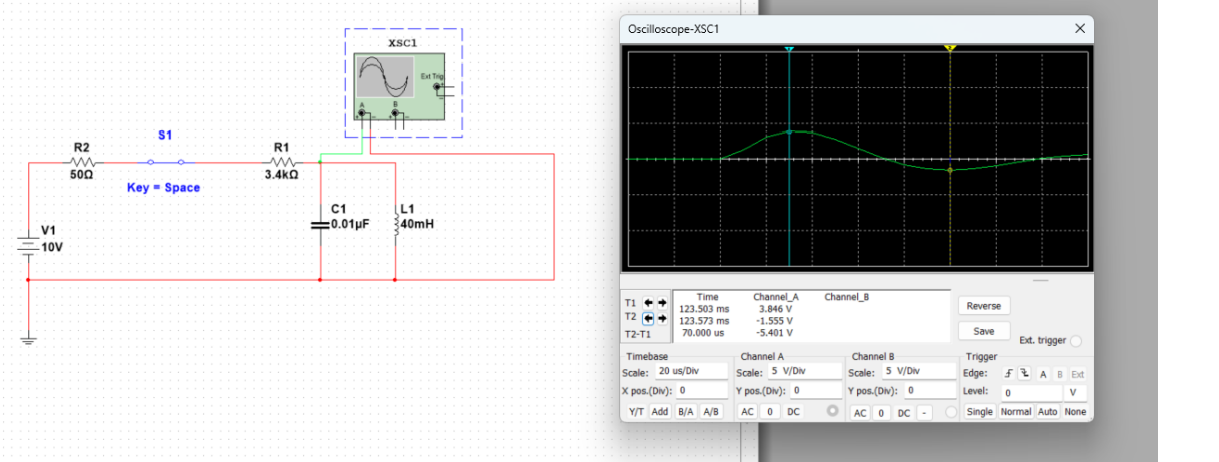Click the Save button
The width and height of the screenshot is (1219, 462).
click(x=984, y=331)
